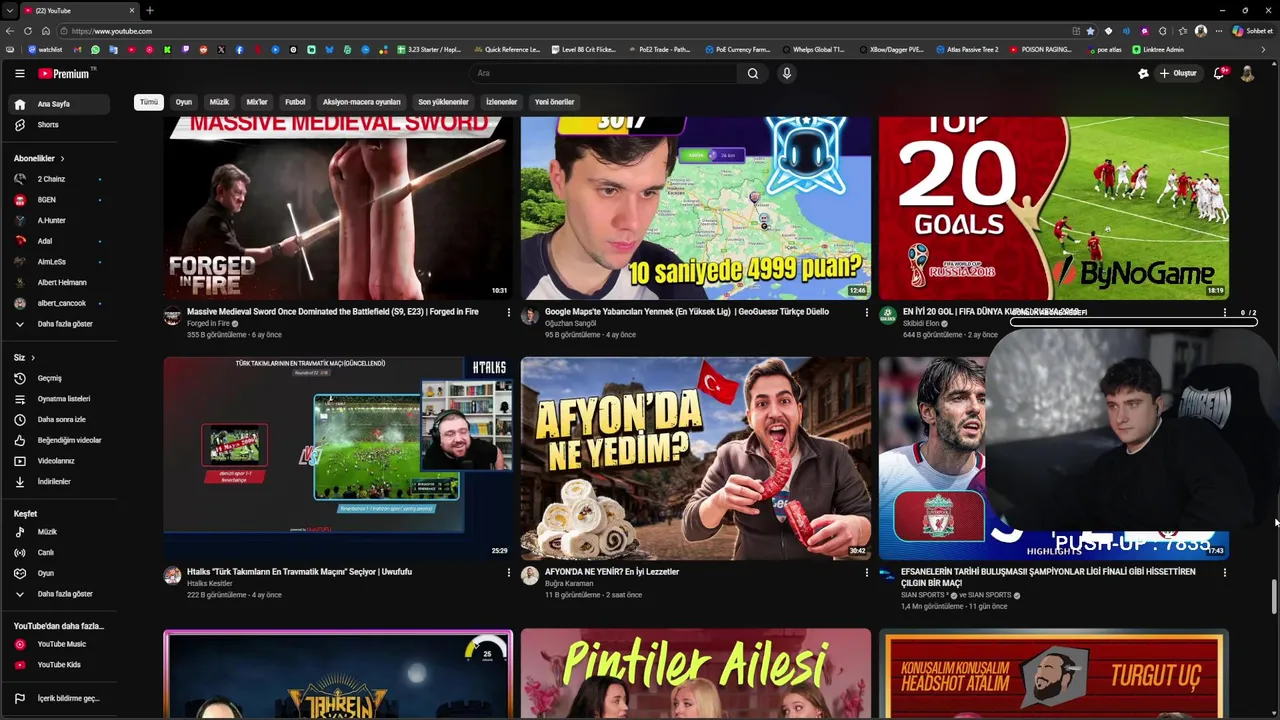Open options for Efsanelerin Tarihi Buluşması video
Viewport: 1280px width, 720px height.
[1225, 573]
